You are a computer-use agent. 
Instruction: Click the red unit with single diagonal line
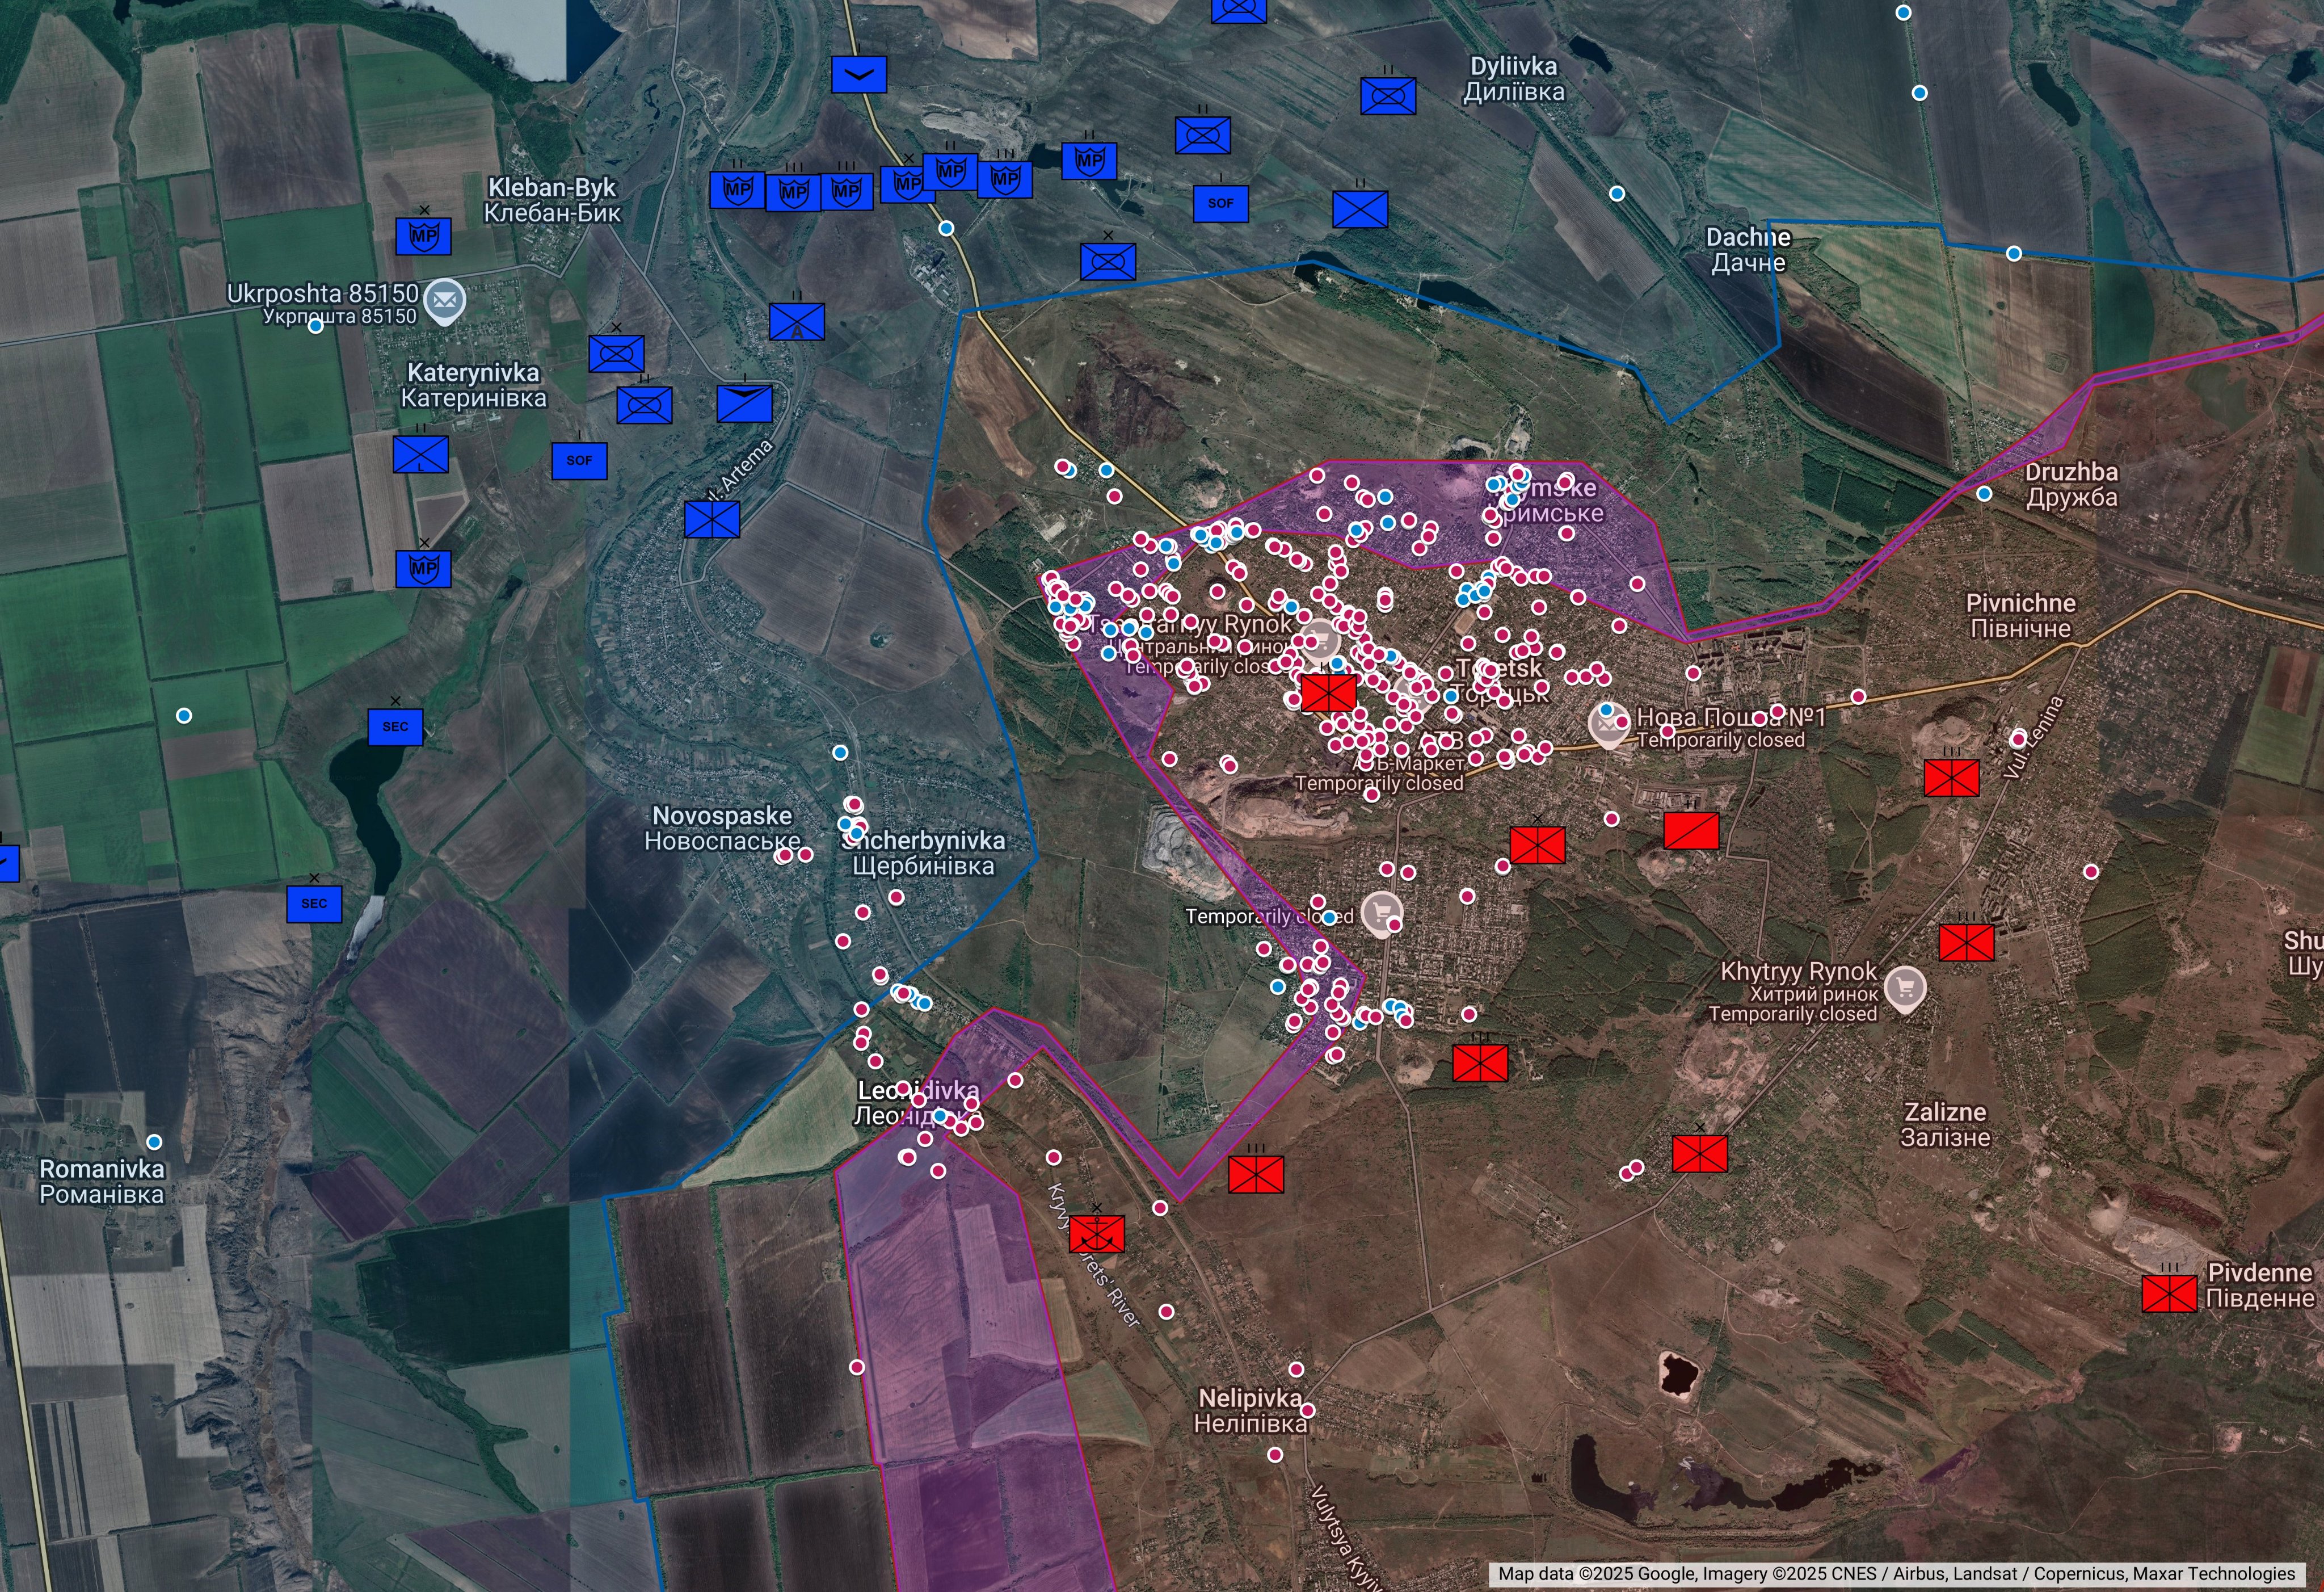[x=1691, y=830]
